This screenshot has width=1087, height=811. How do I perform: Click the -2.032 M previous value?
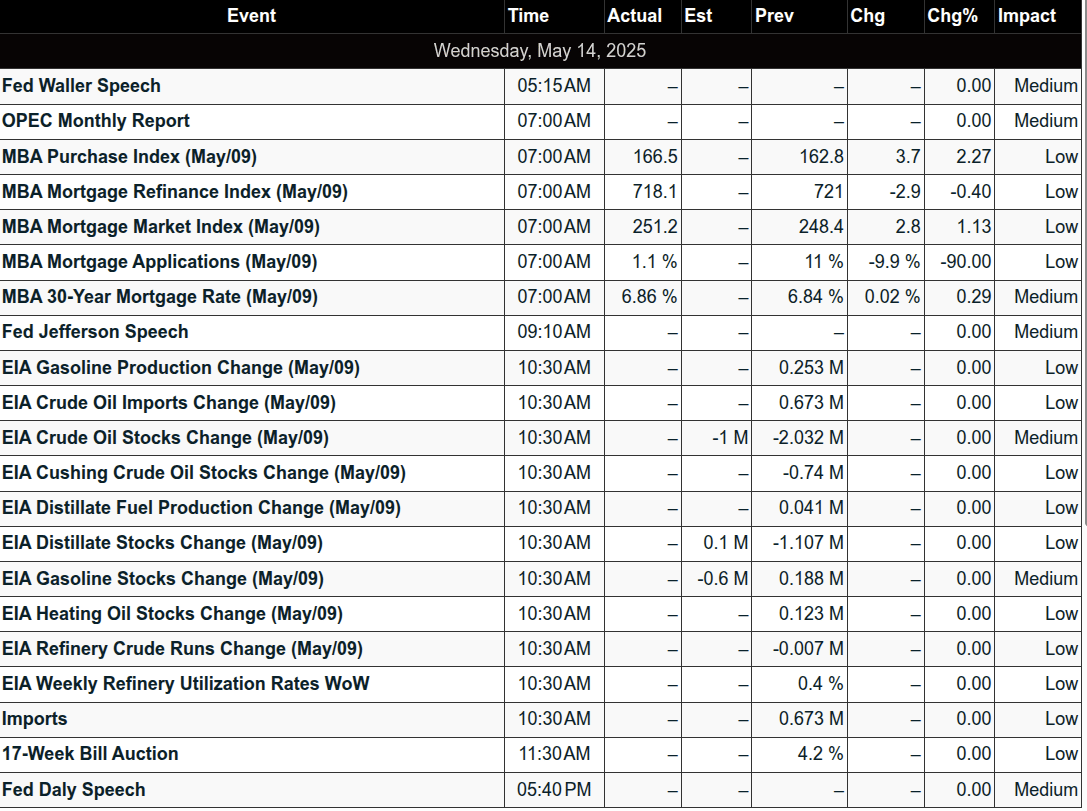808,437
